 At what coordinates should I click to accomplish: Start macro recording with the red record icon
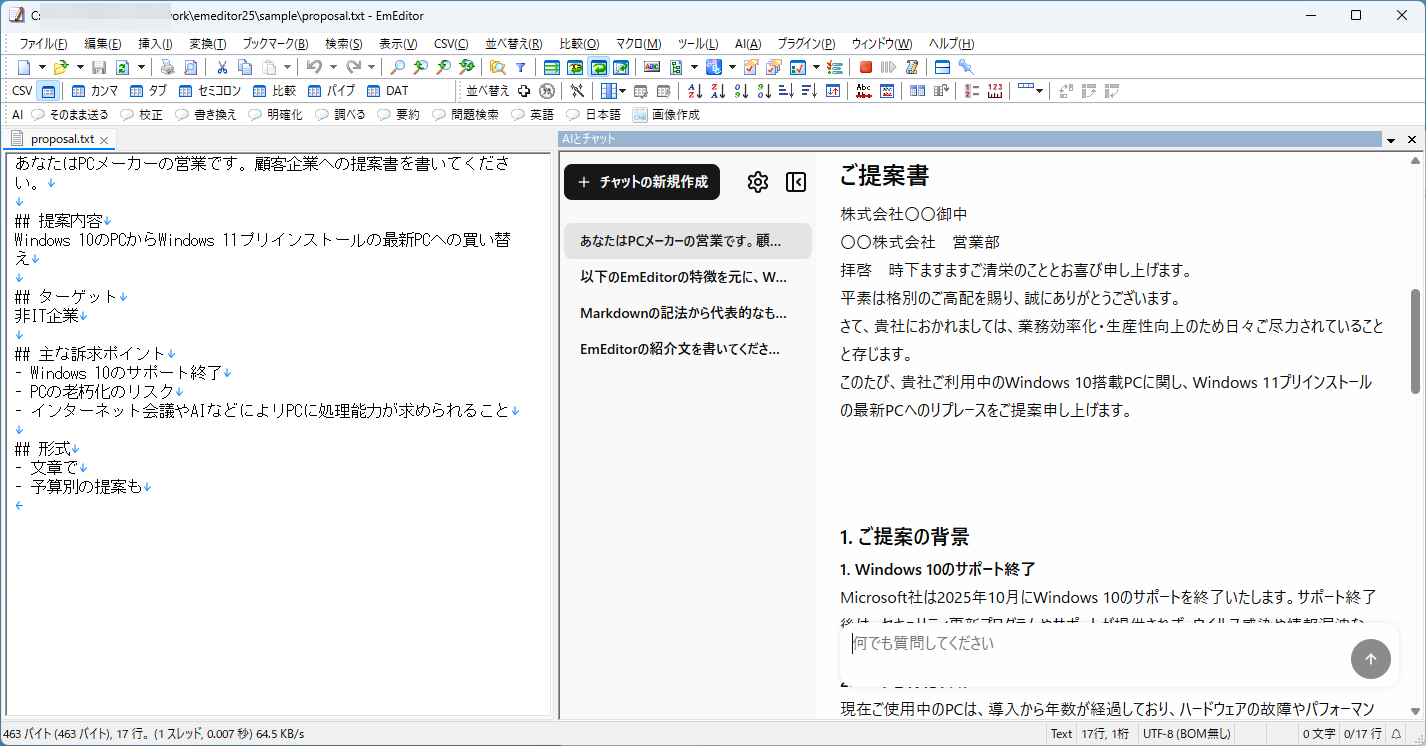pos(864,66)
